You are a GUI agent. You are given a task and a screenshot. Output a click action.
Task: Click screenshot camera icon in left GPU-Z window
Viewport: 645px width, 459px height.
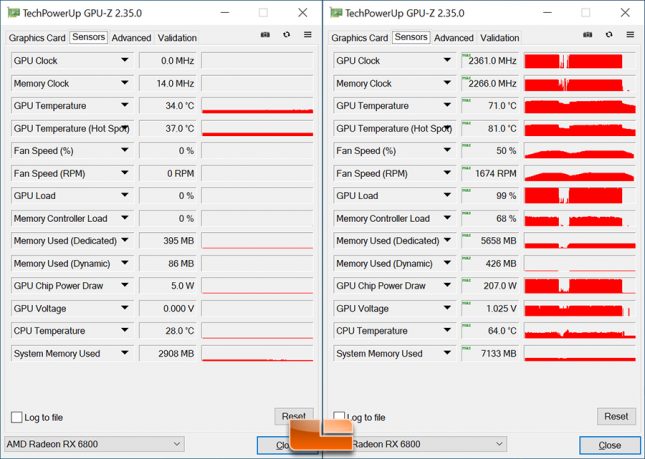[x=265, y=35]
